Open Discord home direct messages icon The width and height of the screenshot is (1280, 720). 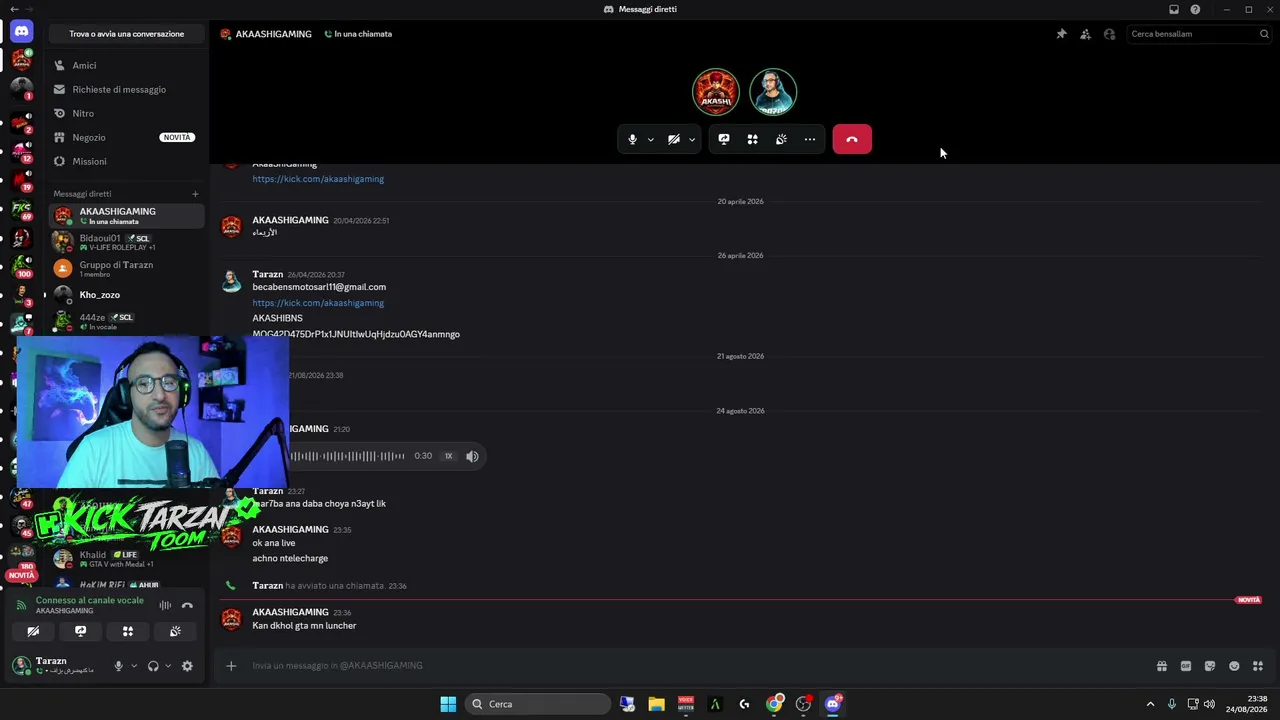point(21,32)
